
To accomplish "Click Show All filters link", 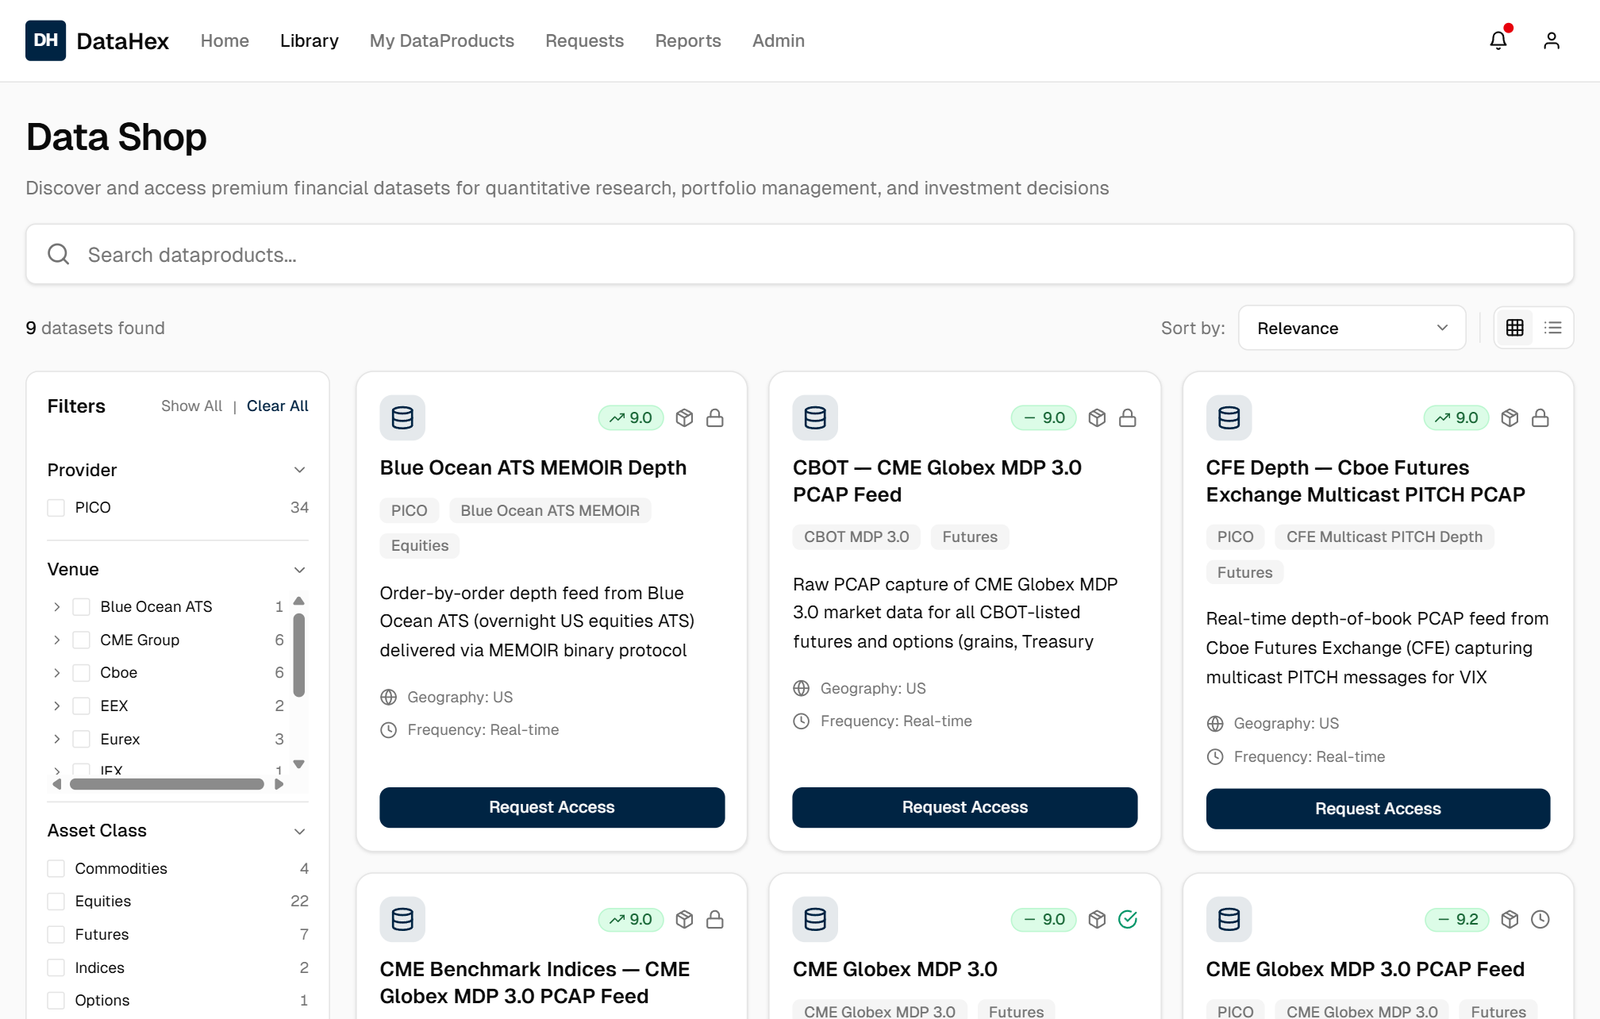I will coord(192,406).
